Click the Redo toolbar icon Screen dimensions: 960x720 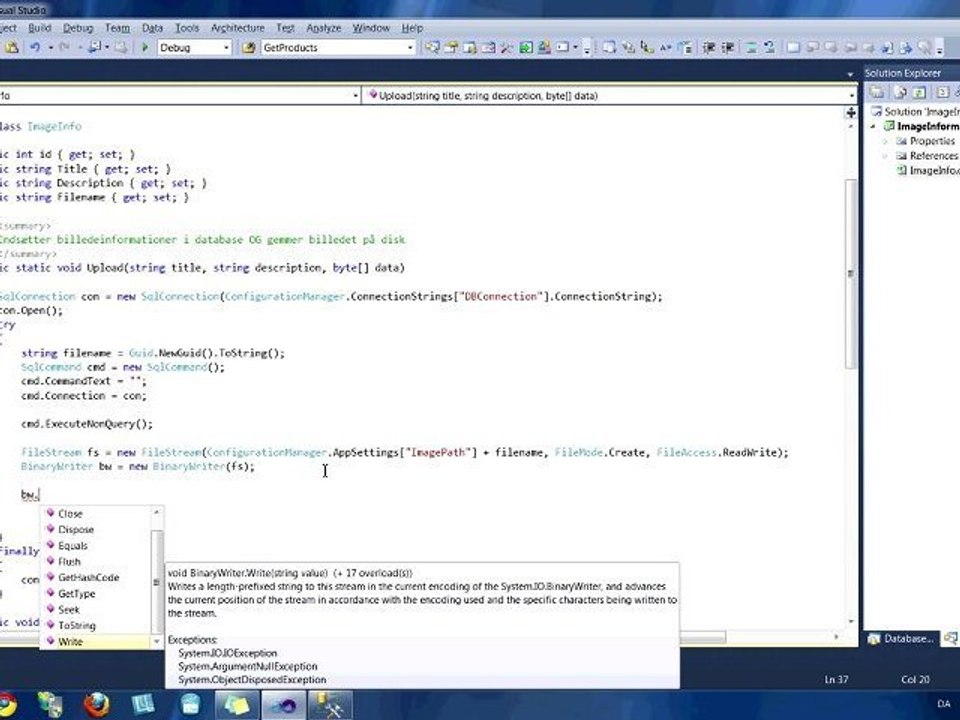(64, 47)
